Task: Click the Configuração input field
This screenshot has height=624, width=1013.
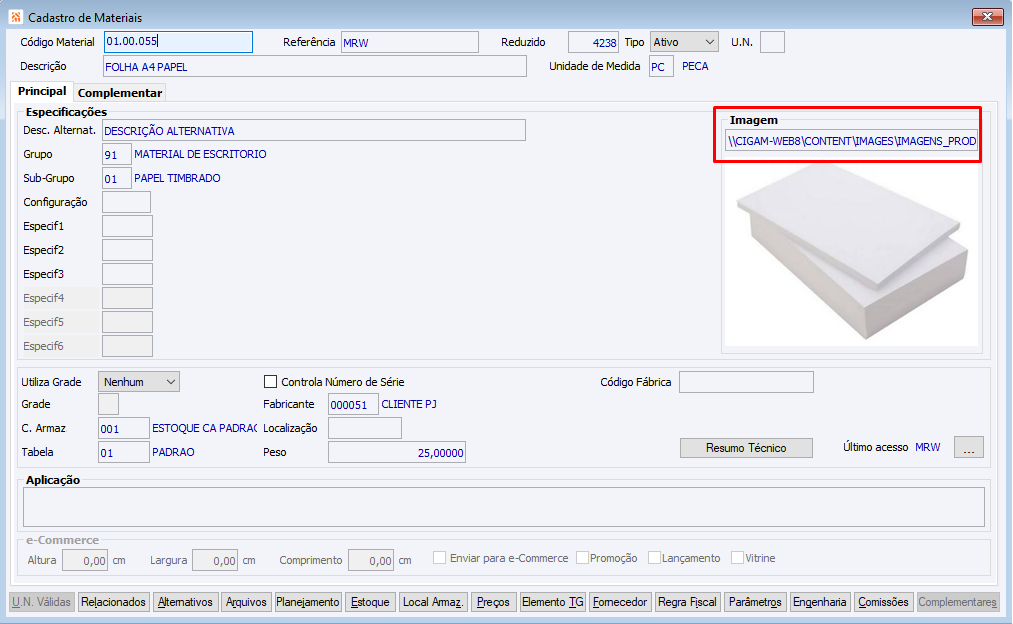Action: (x=126, y=202)
